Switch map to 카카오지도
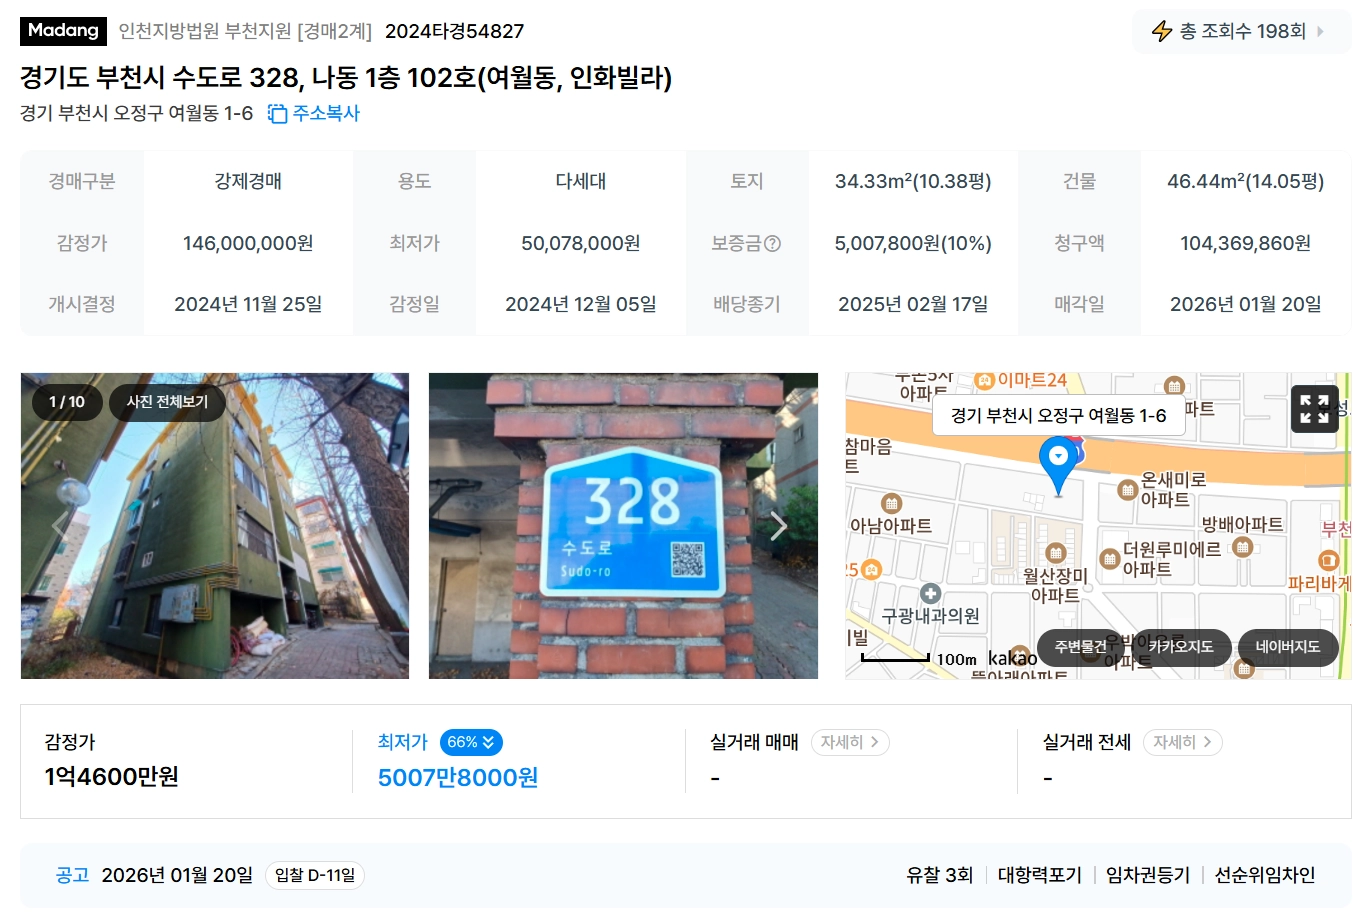Image resolution: width=1369 pixels, height=921 pixels. [x=1181, y=647]
